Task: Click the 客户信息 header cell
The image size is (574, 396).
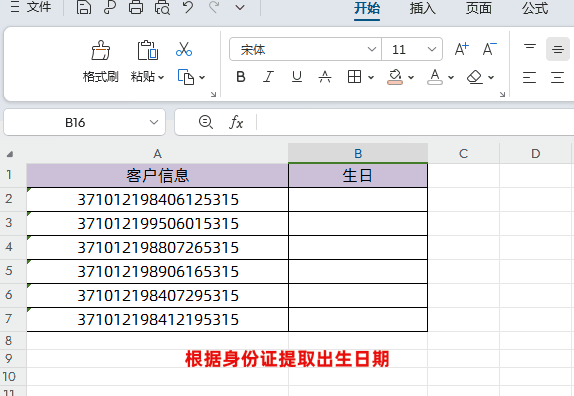Action: pos(157,175)
